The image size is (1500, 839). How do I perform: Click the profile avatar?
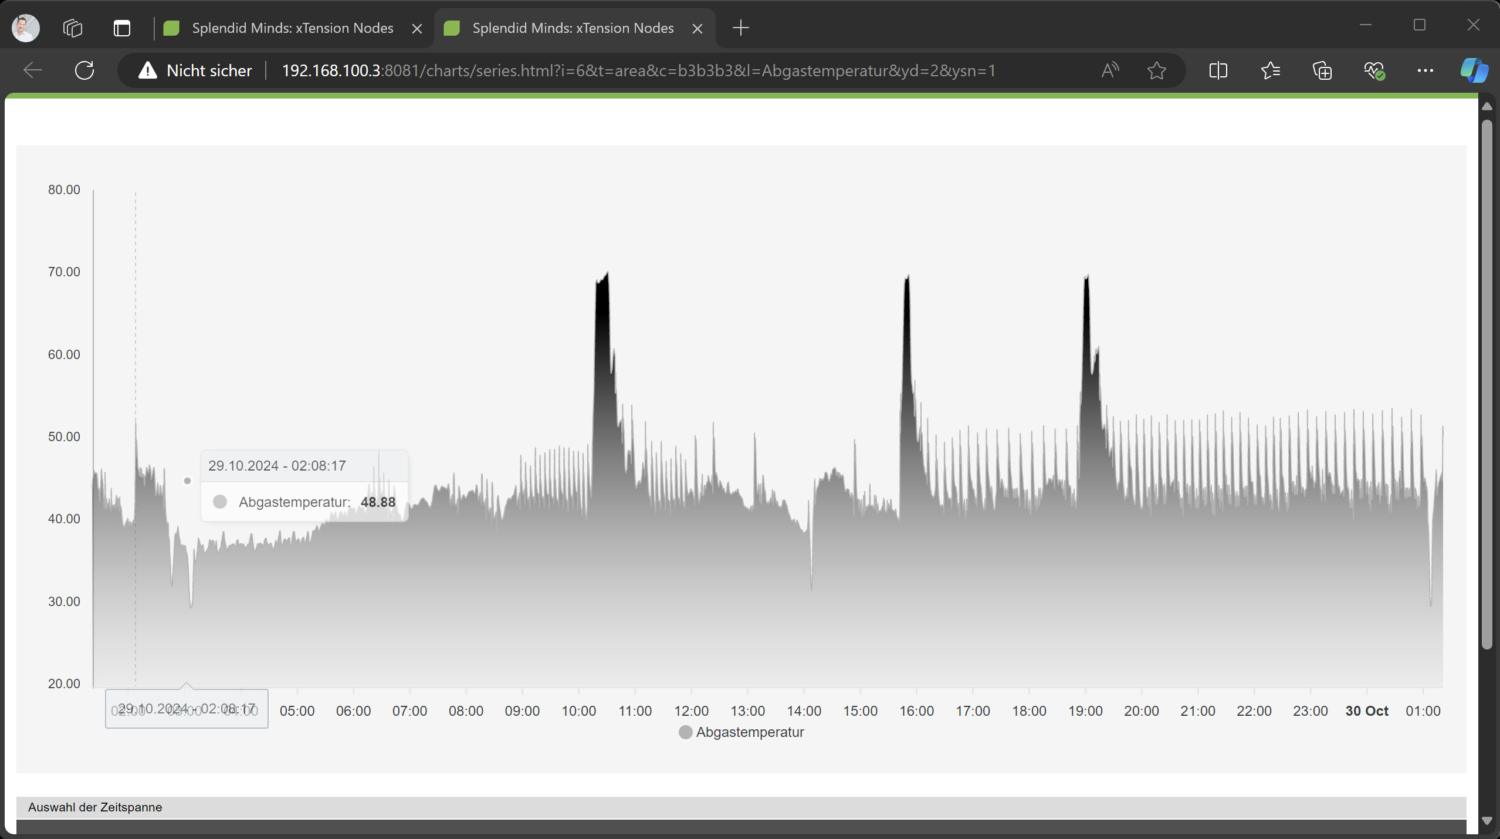[25, 27]
